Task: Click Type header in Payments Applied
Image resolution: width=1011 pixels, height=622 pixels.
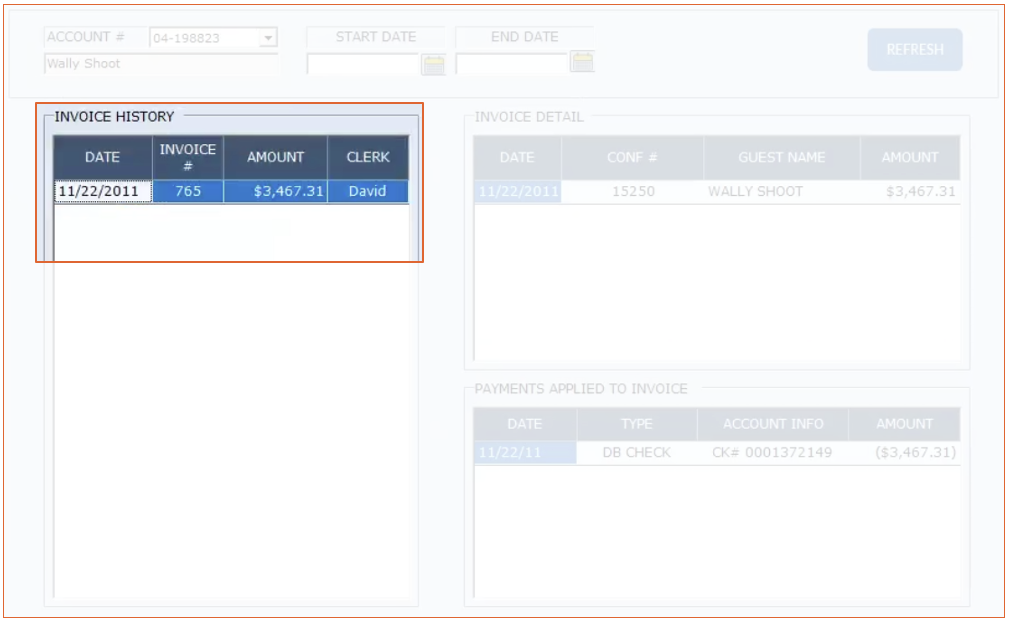Action: [636, 424]
